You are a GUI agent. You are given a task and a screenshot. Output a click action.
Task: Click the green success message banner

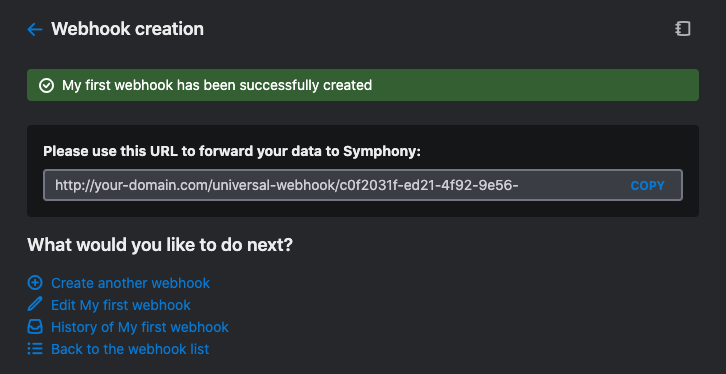[x=363, y=85]
